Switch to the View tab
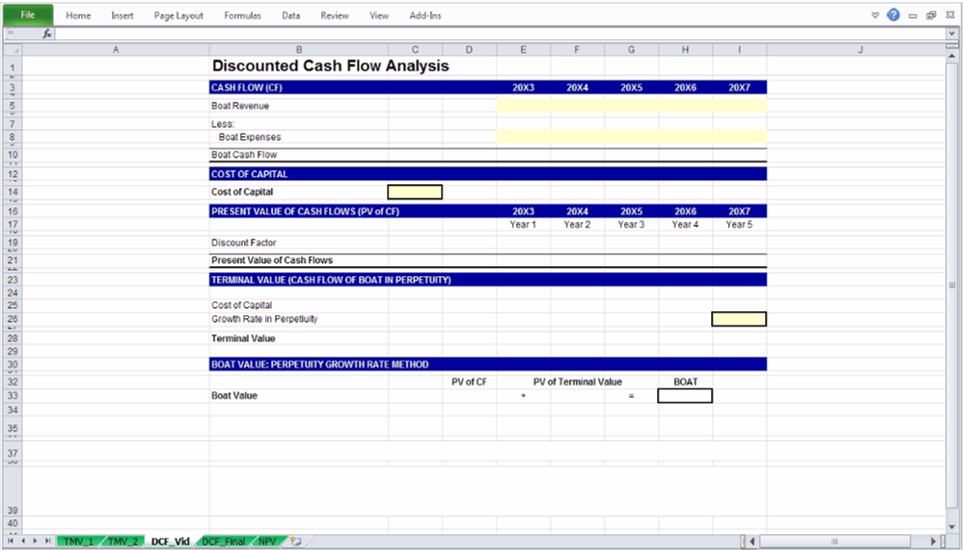The height and width of the screenshot is (550, 963). 379,15
